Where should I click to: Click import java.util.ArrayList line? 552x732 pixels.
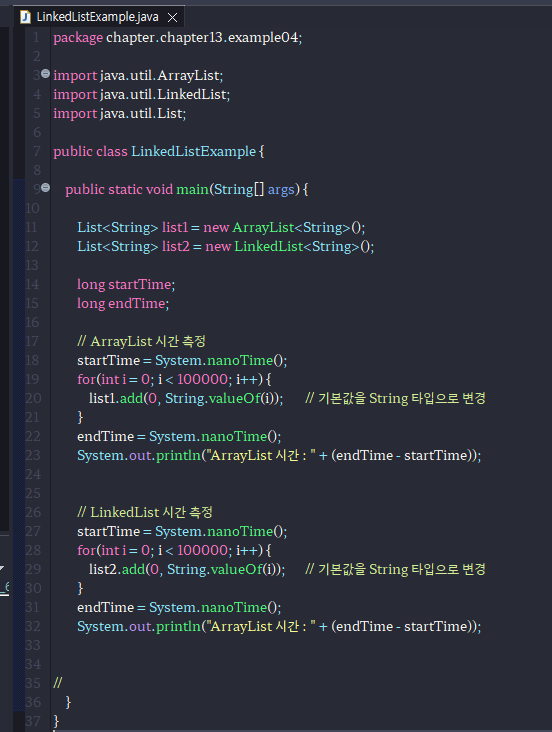[138, 76]
